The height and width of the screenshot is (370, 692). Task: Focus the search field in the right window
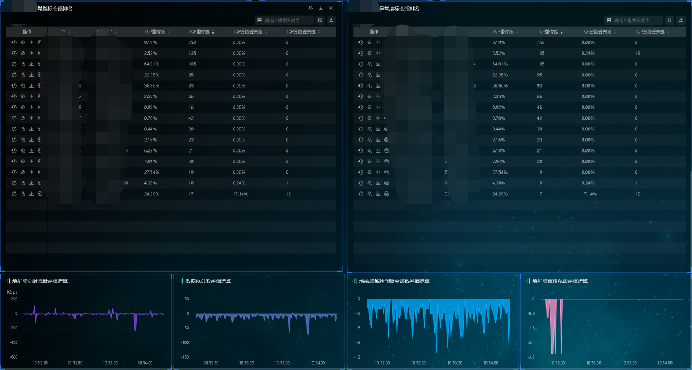point(633,20)
